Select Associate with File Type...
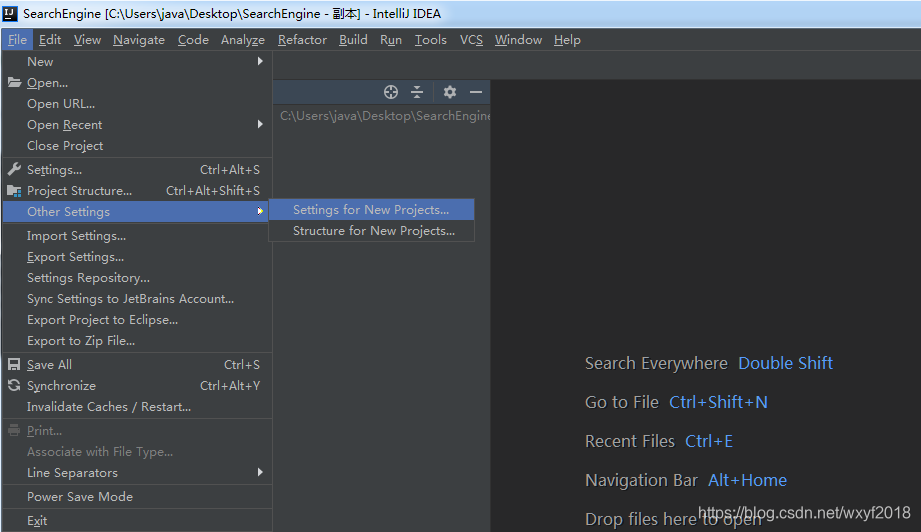The image size is (921, 532). 137,452
